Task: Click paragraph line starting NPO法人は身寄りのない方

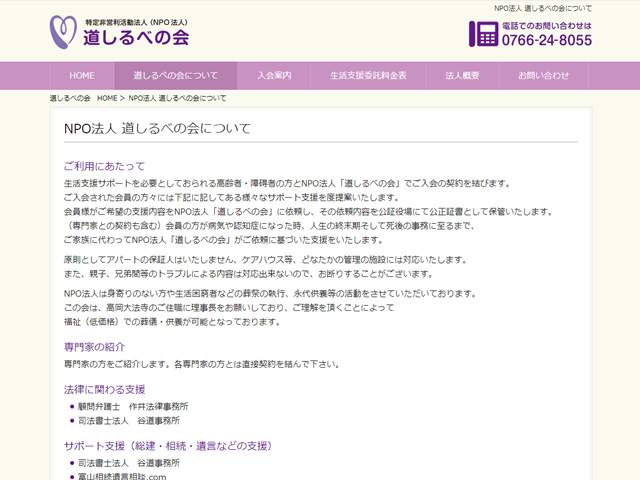Action: click(x=270, y=293)
